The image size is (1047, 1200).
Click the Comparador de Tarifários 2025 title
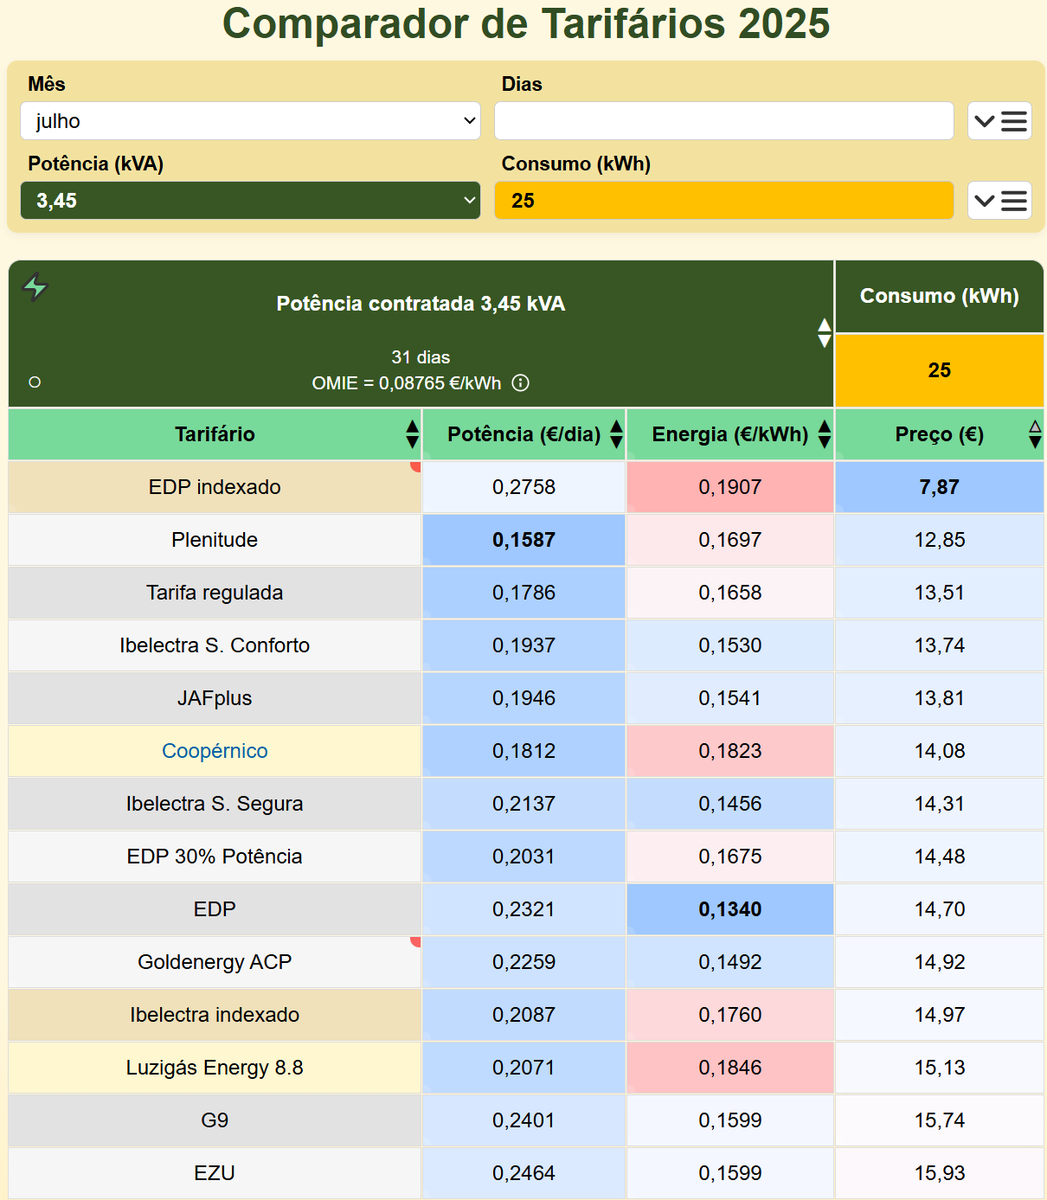click(x=526, y=23)
